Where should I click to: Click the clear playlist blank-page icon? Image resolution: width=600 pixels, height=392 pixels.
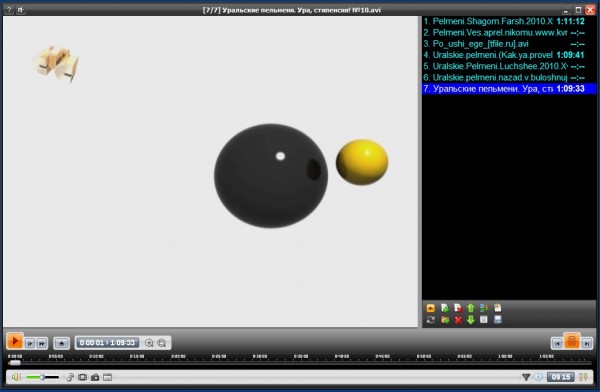pos(484,320)
